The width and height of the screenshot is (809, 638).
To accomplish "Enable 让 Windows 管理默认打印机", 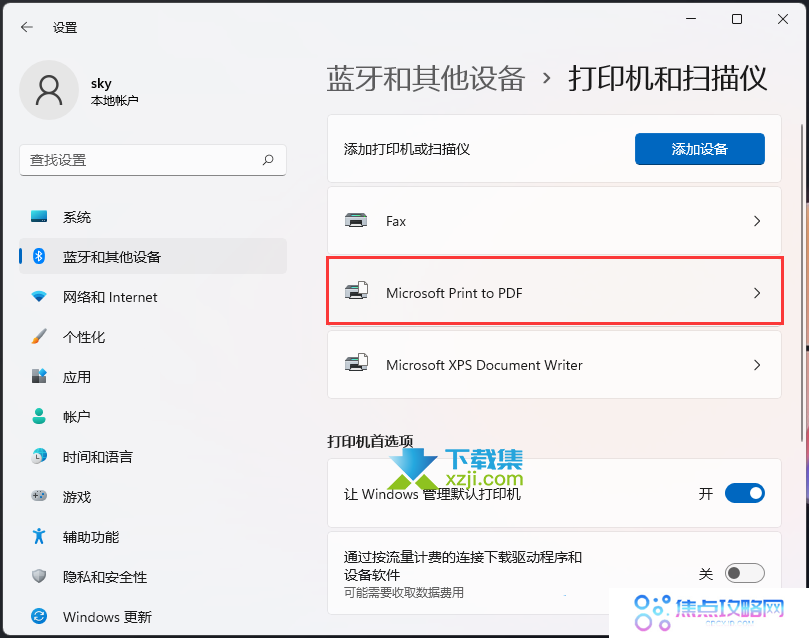I will click(744, 493).
